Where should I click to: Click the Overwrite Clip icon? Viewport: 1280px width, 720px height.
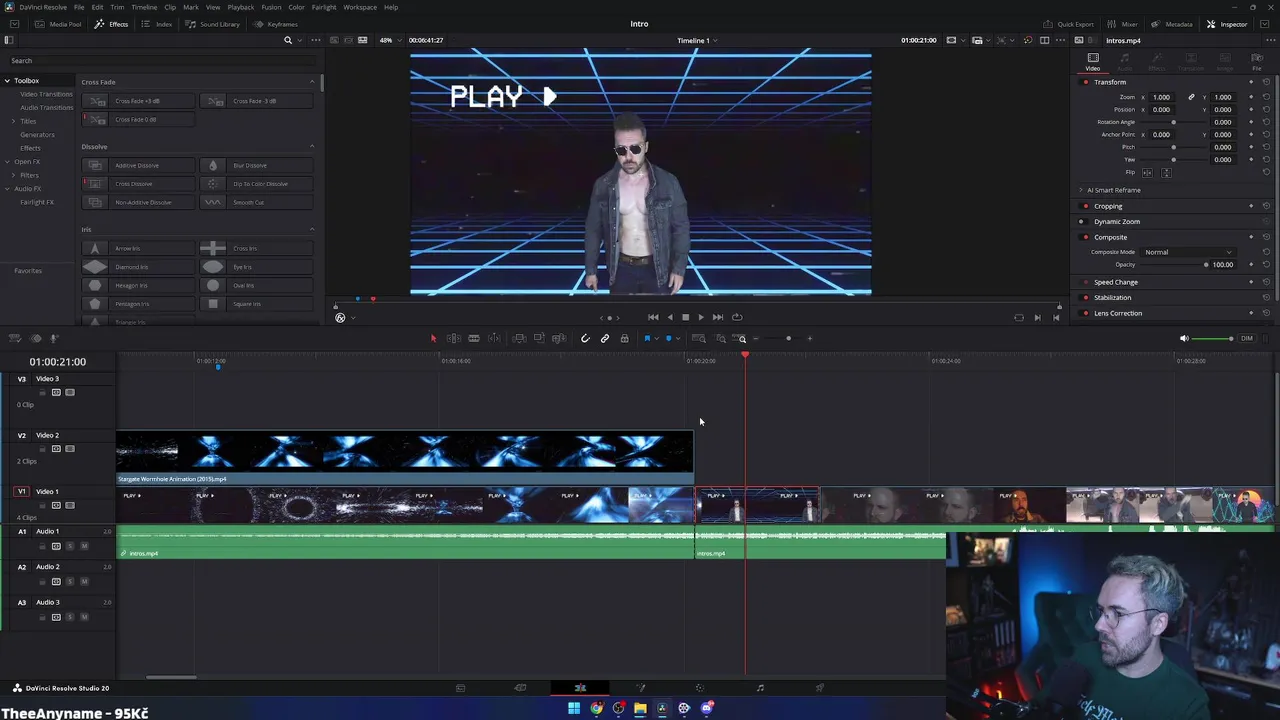(x=539, y=339)
